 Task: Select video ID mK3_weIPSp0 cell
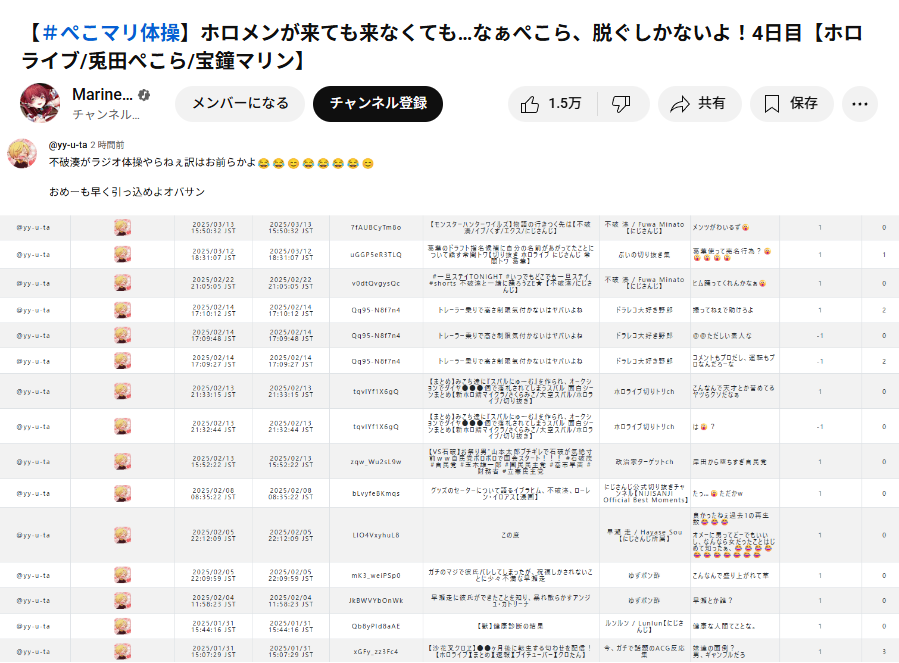click(x=376, y=575)
